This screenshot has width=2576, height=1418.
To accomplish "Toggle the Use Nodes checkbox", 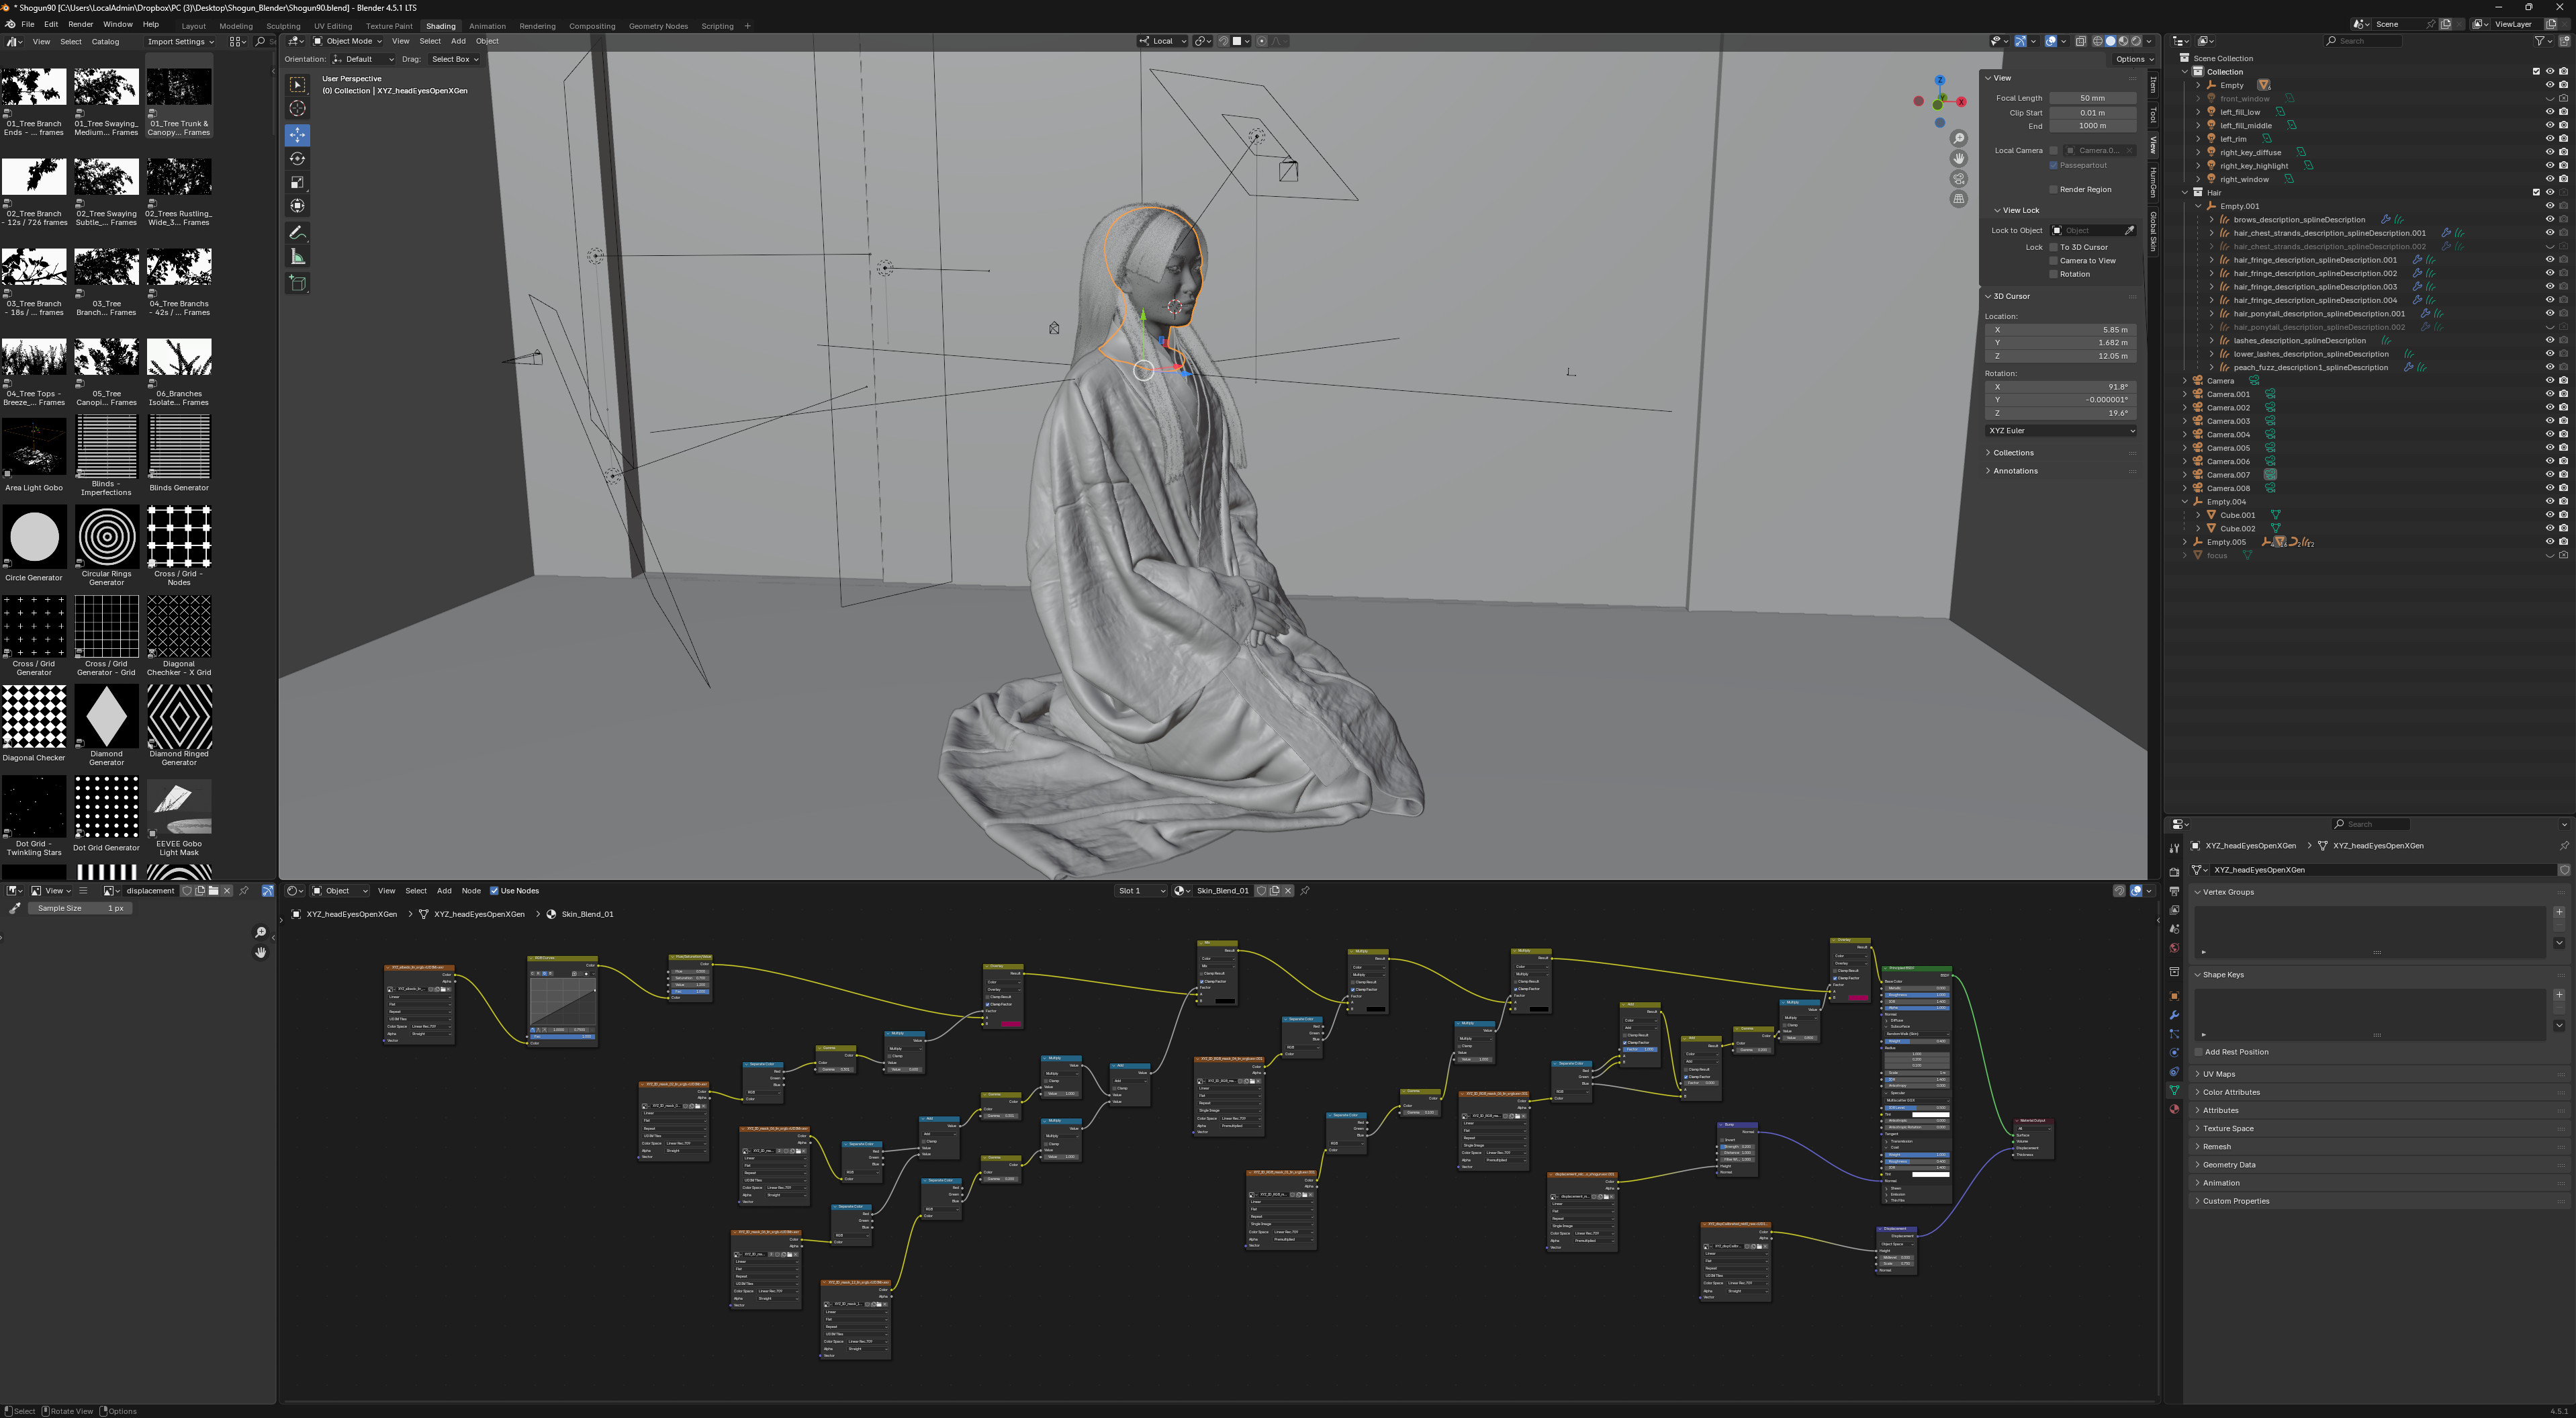I will (x=494, y=891).
